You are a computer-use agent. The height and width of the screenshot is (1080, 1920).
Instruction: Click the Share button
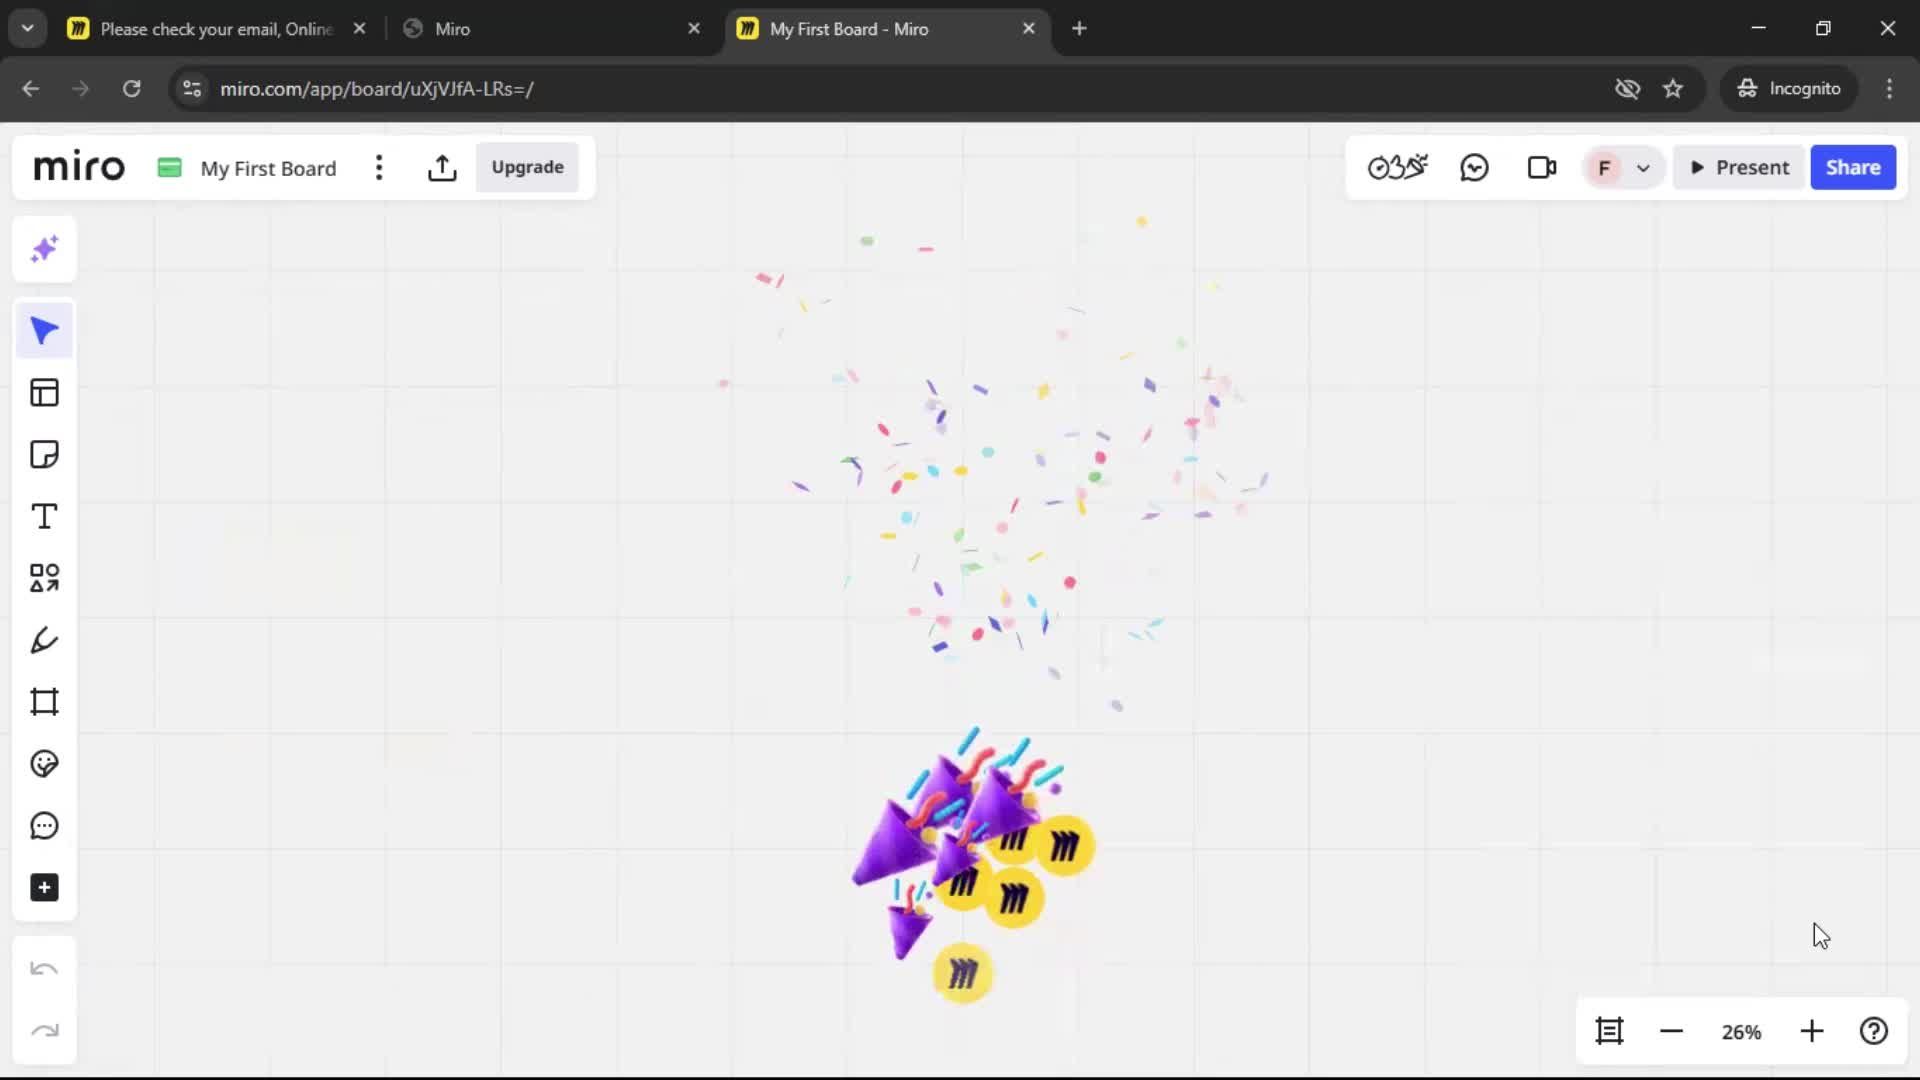[x=1853, y=167]
